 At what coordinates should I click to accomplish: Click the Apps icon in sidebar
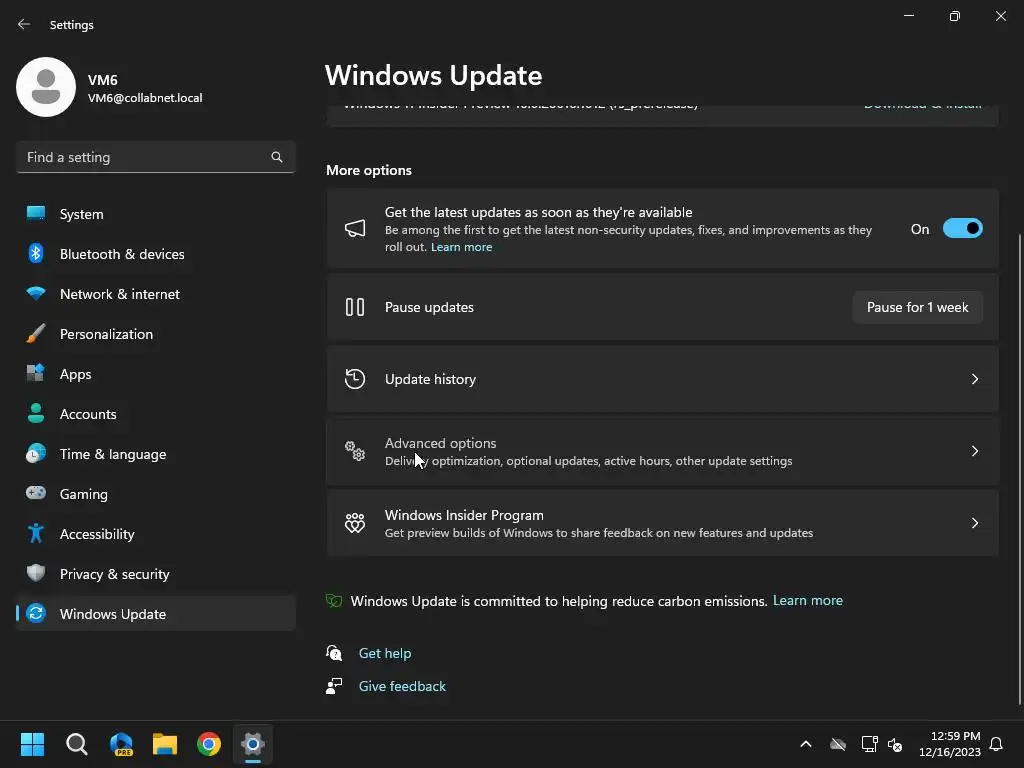tap(36, 374)
